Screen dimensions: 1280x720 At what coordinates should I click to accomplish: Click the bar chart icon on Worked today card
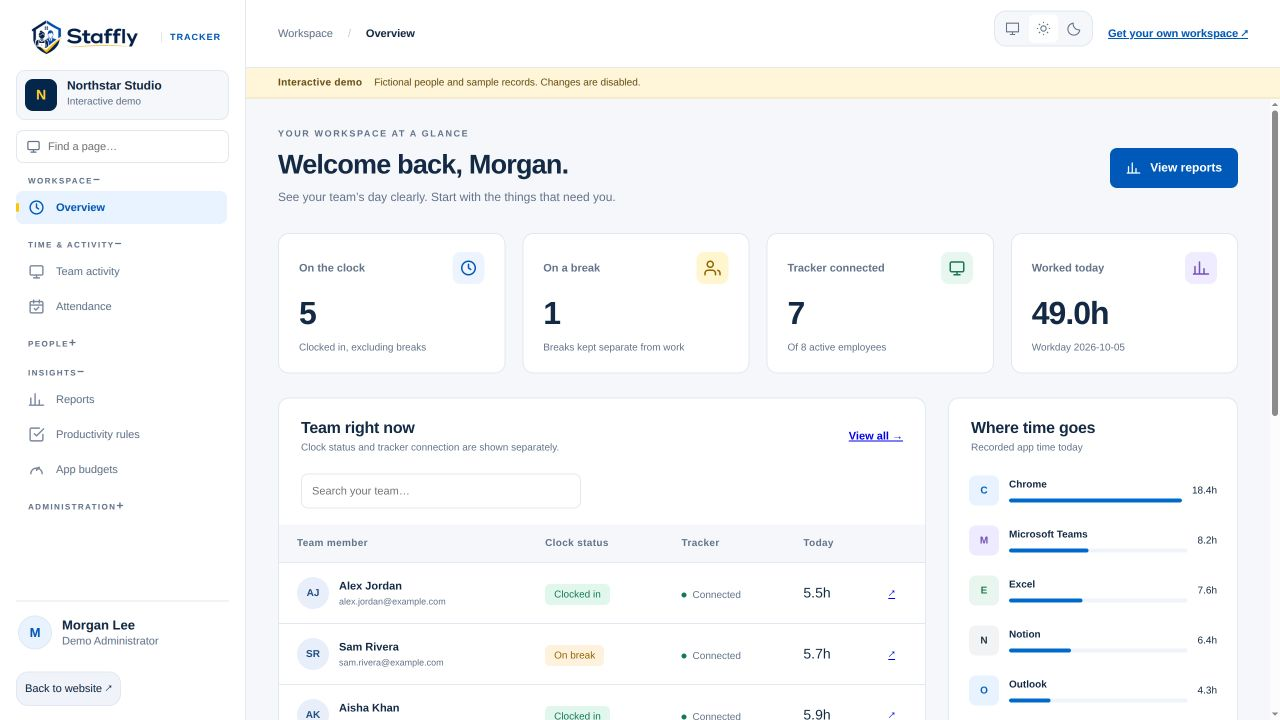[1201, 268]
